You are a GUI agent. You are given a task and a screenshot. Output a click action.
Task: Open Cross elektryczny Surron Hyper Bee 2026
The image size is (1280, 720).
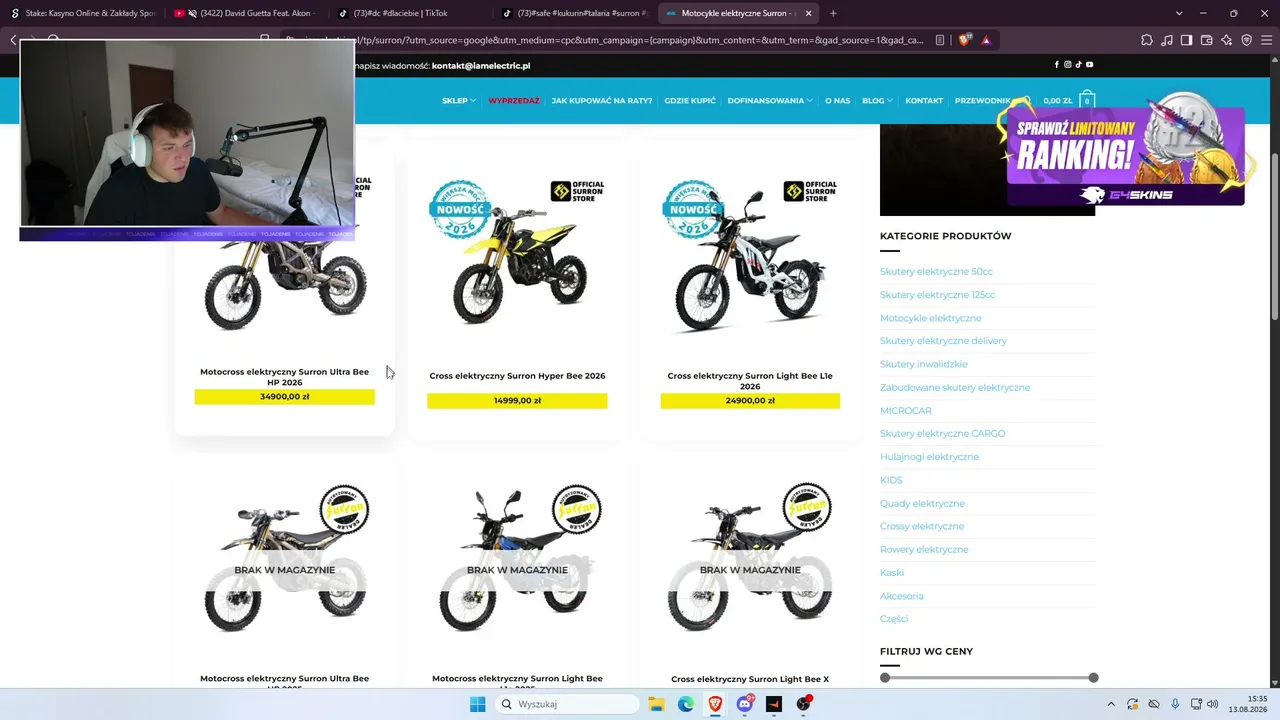[x=517, y=376]
